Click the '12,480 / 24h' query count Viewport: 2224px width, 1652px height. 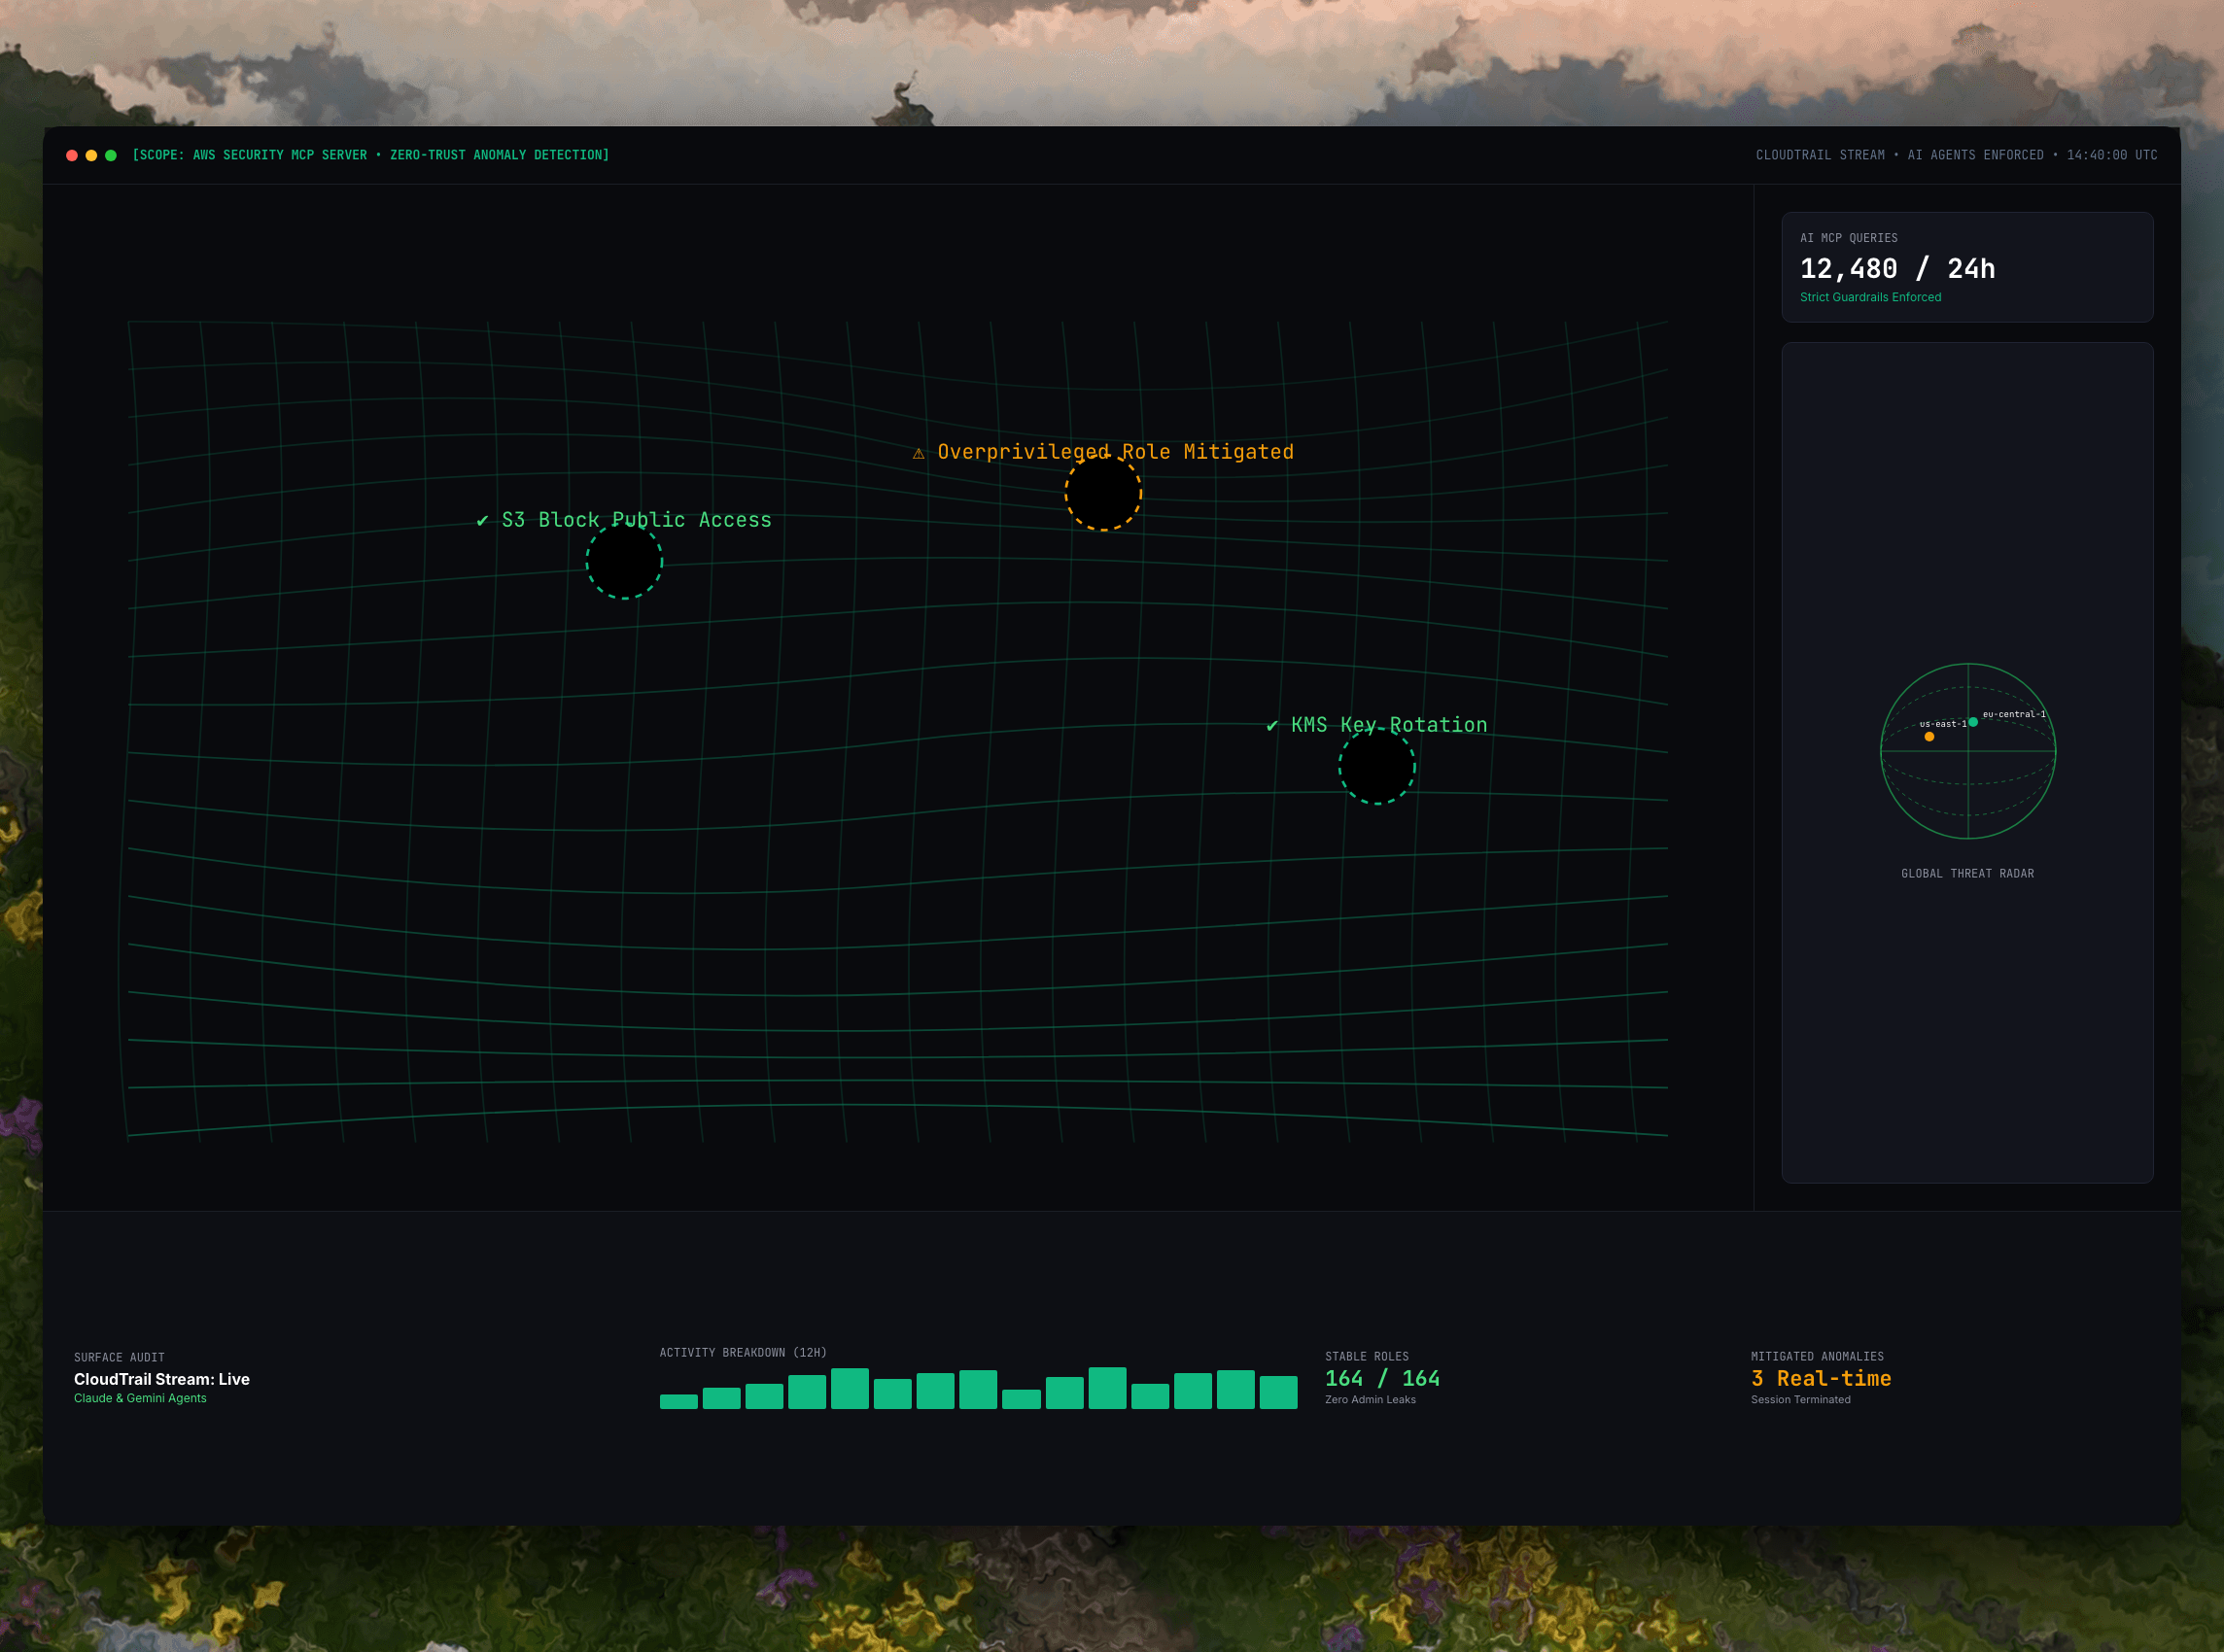1897,268
